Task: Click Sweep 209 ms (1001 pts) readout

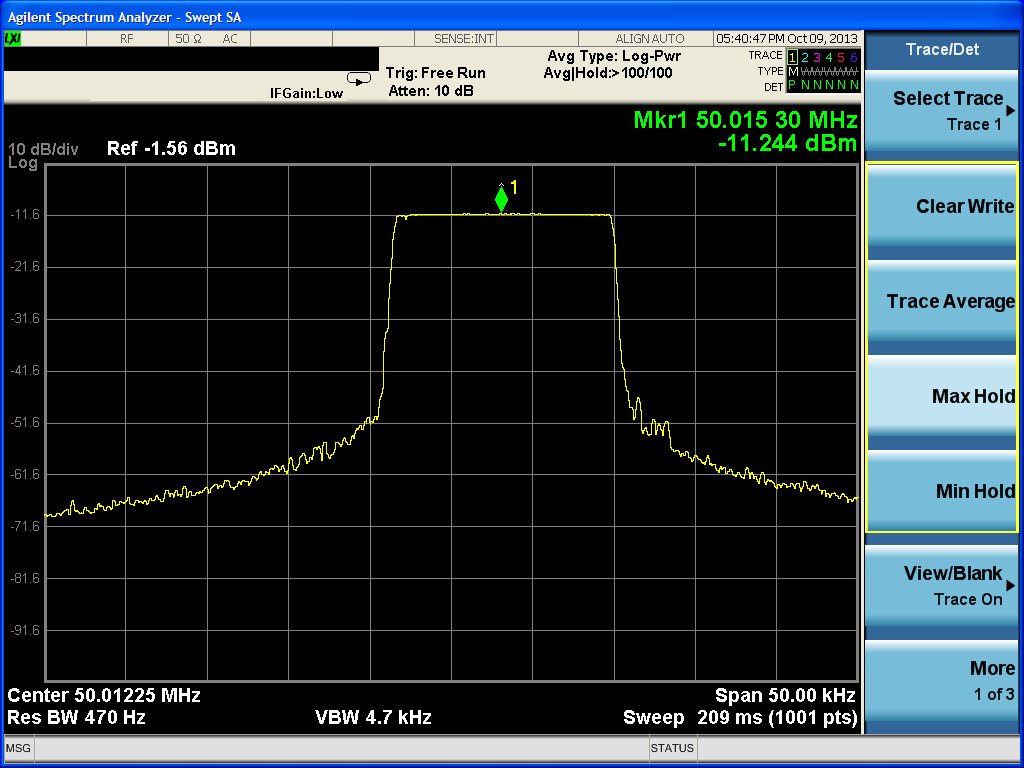Action: [740, 718]
